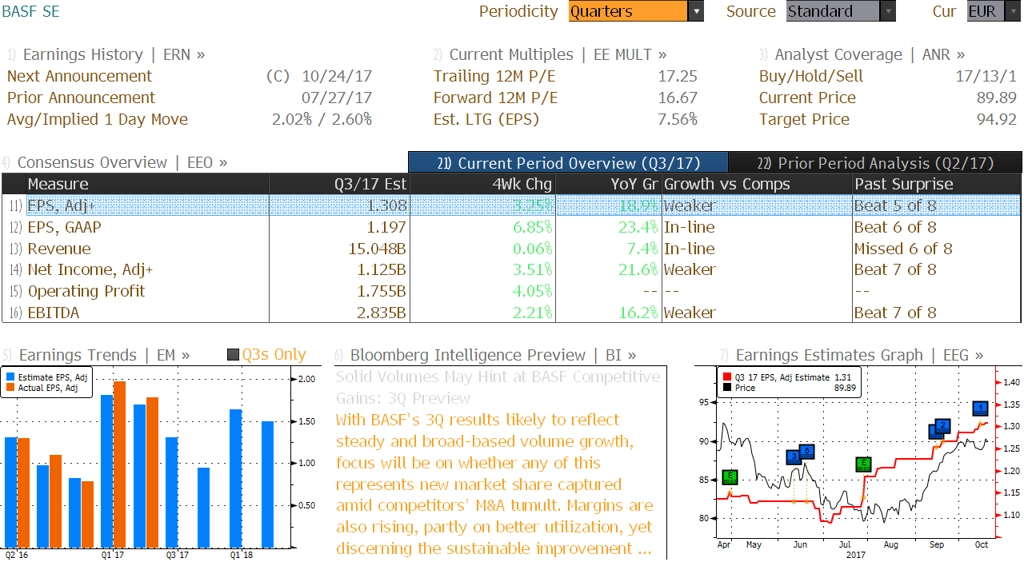Viewport: 1024px width, 562px height.
Task: Click the Prior Announcement date 07/27/17
Action: click(337, 97)
